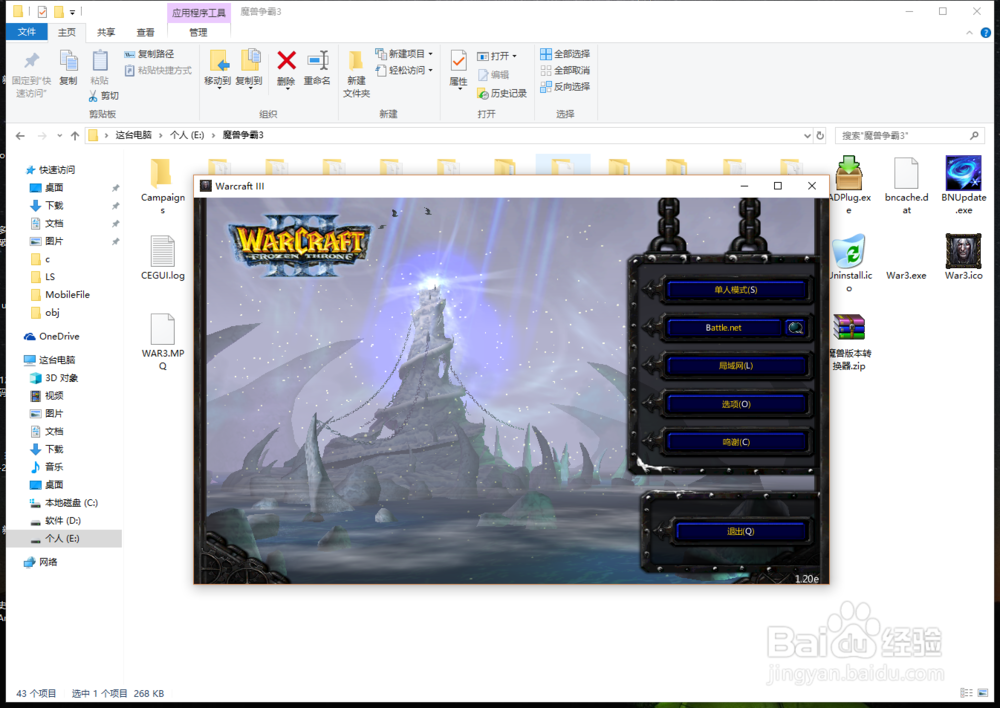Refresh the folder view
Image resolution: width=1000 pixels, height=708 pixels.
tap(820, 136)
